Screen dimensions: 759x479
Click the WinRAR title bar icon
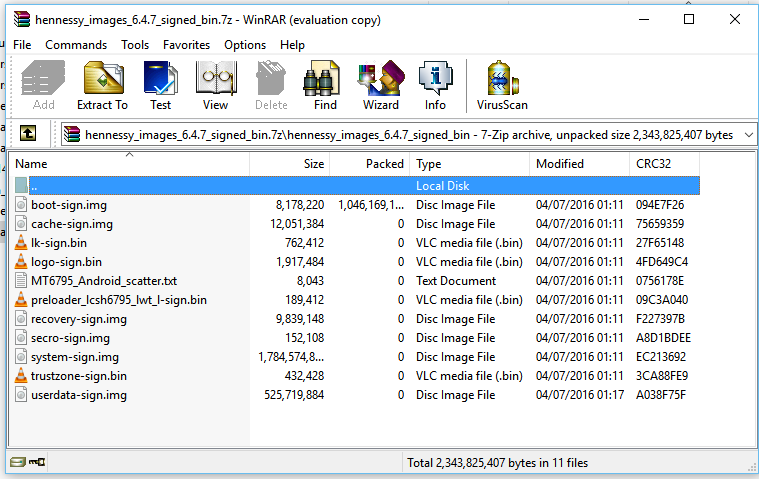(22, 20)
